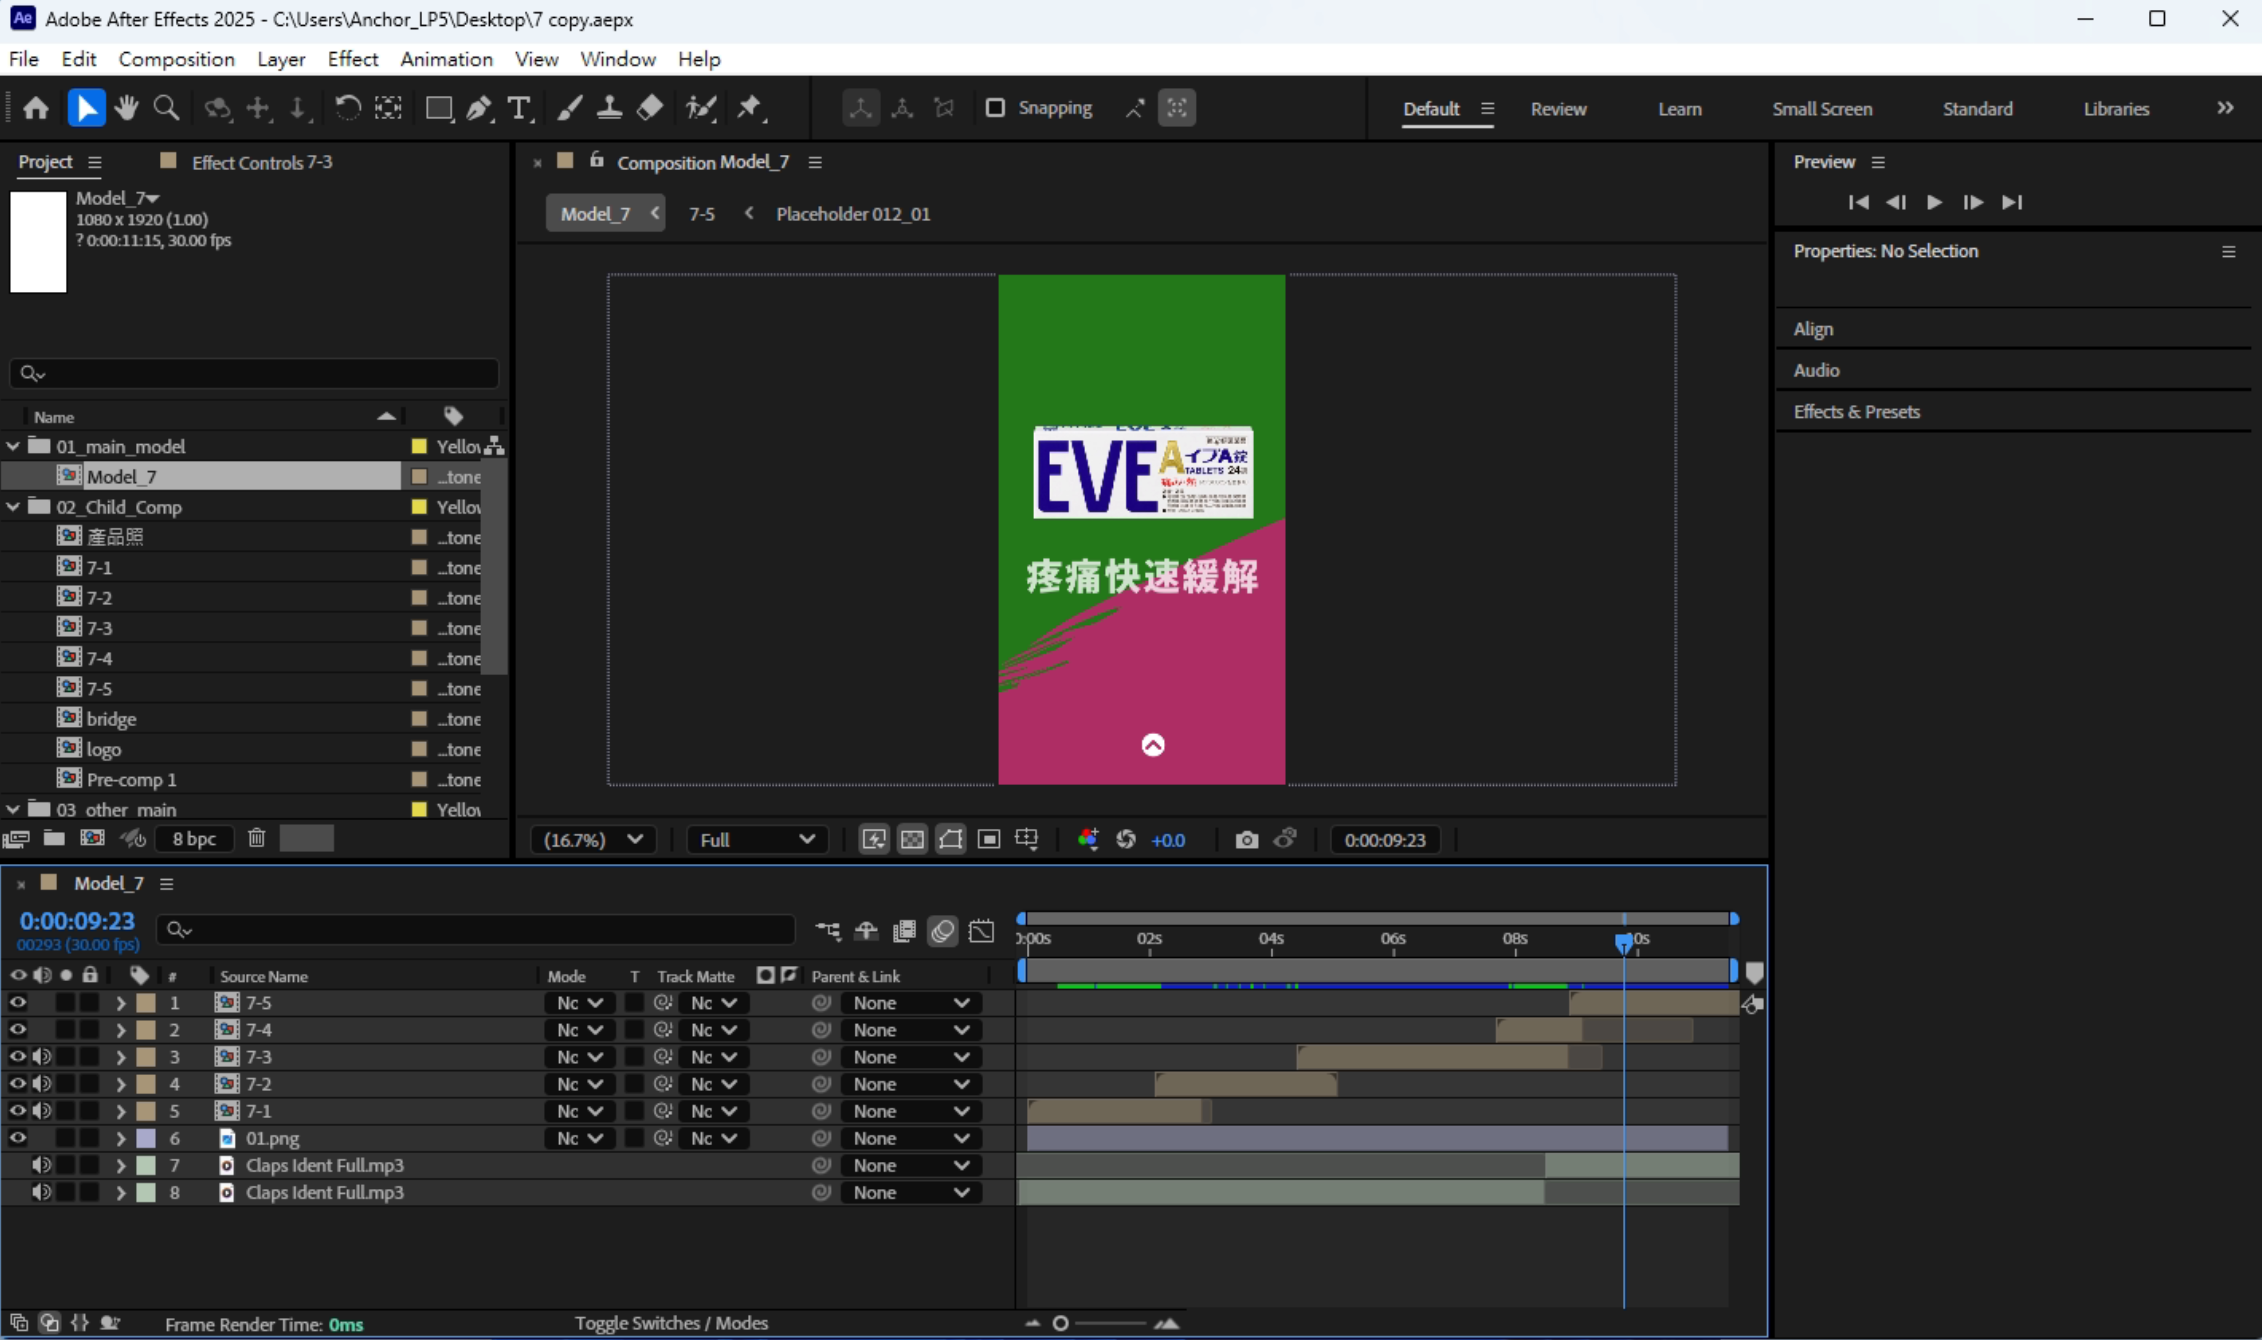Select the Puppet Pin tool

[x=749, y=108]
